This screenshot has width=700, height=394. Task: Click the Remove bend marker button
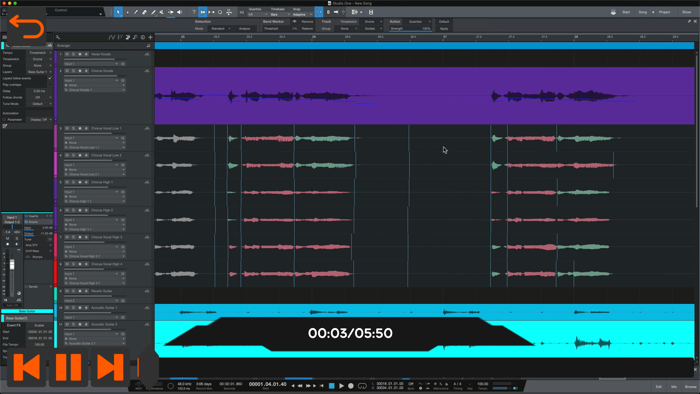tap(308, 21)
